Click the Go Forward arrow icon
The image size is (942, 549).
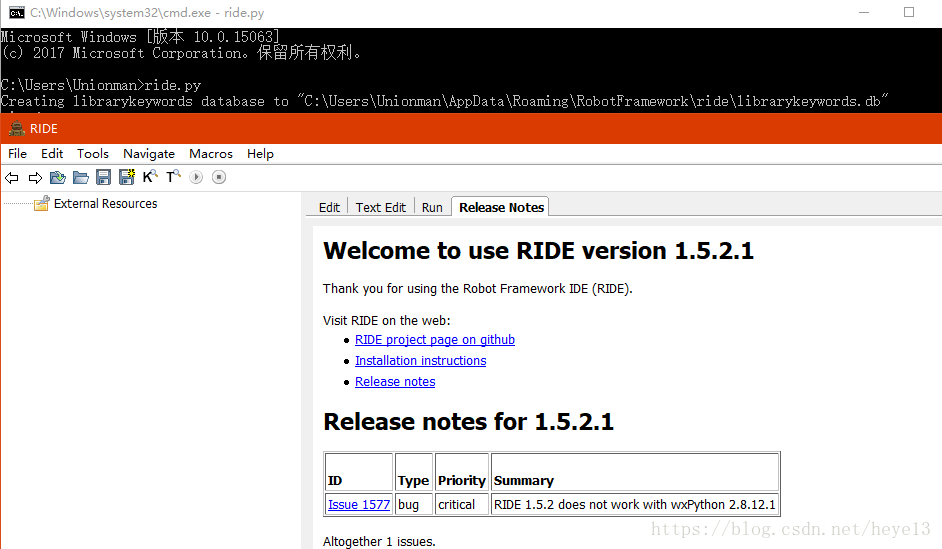[x=35, y=177]
